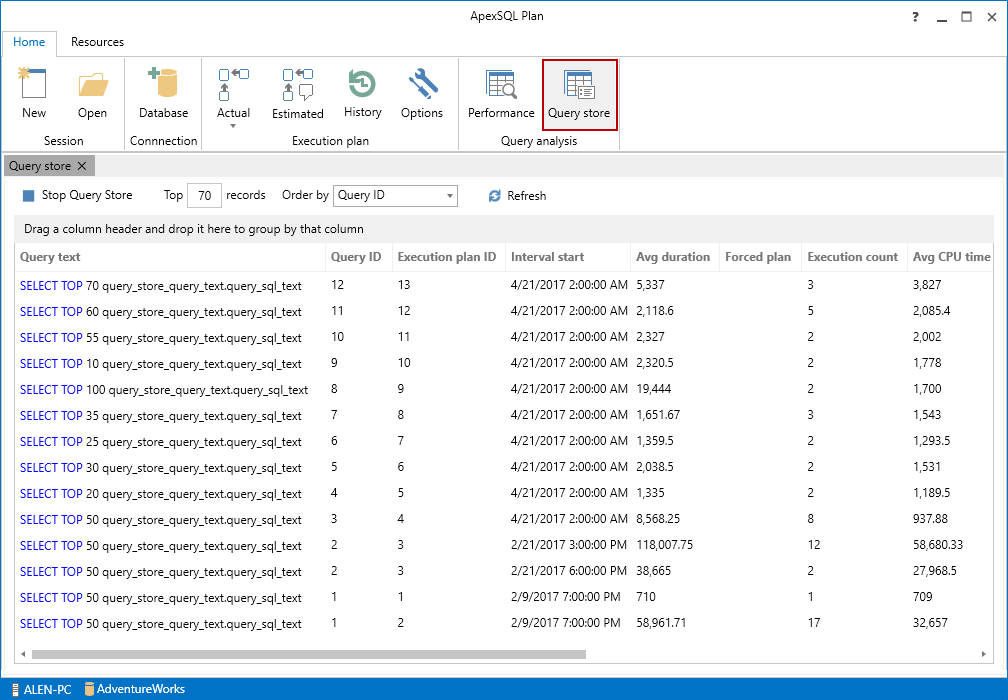
Task: Expand the Actual plan dropdown arrow
Action: point(233,126)
